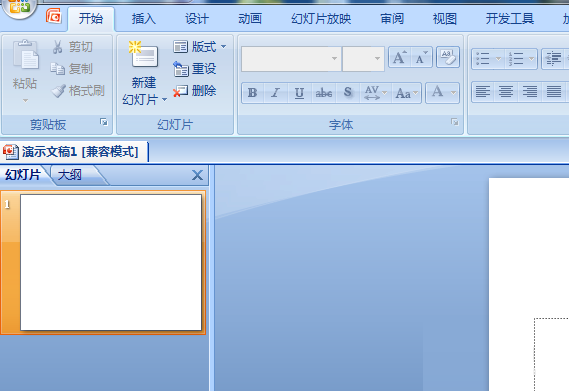The width and height of the screenshot is (569, 391).
Task: Click the 演示文稿1 [兼容模式] document tab
Action: coord(75,152)
